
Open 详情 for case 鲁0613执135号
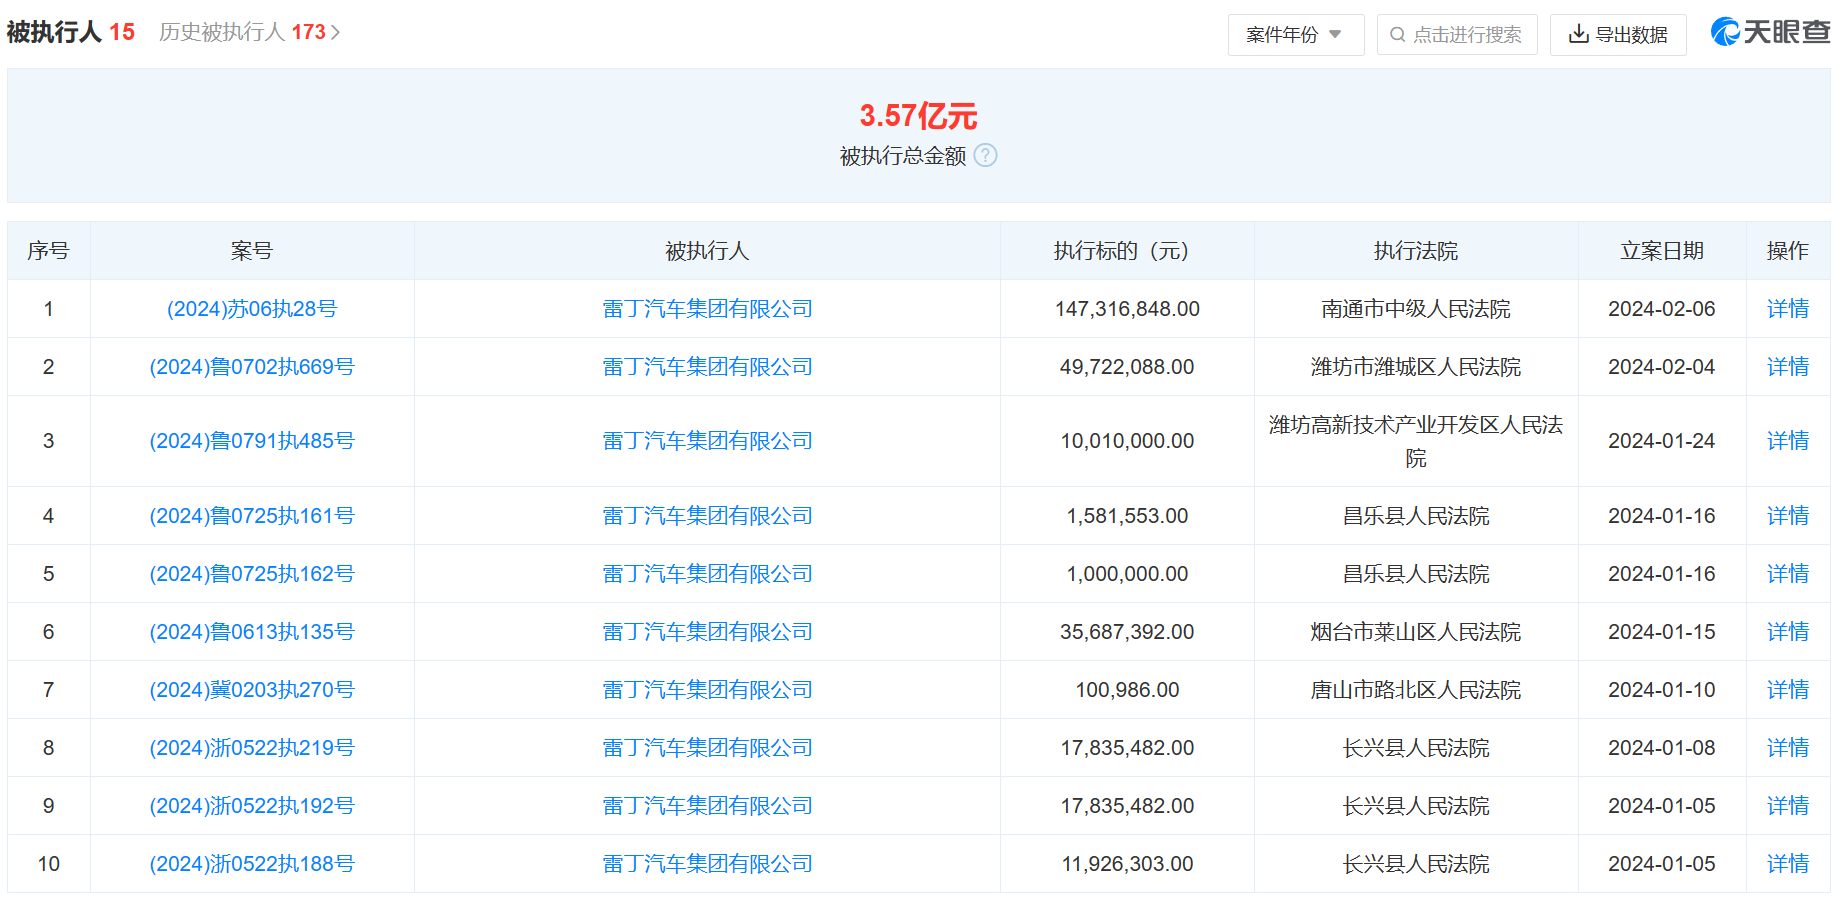1787,632
